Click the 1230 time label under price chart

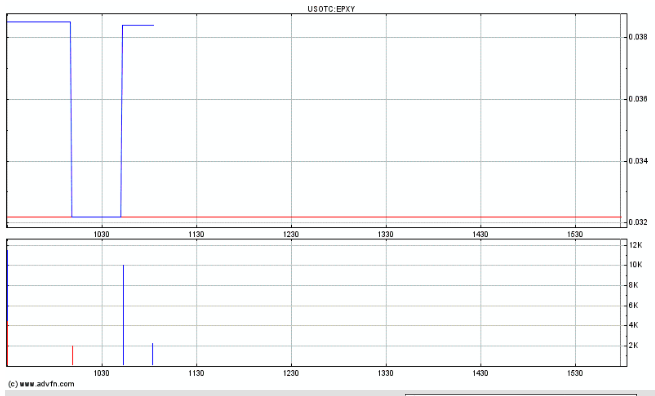tap(291, 234)
